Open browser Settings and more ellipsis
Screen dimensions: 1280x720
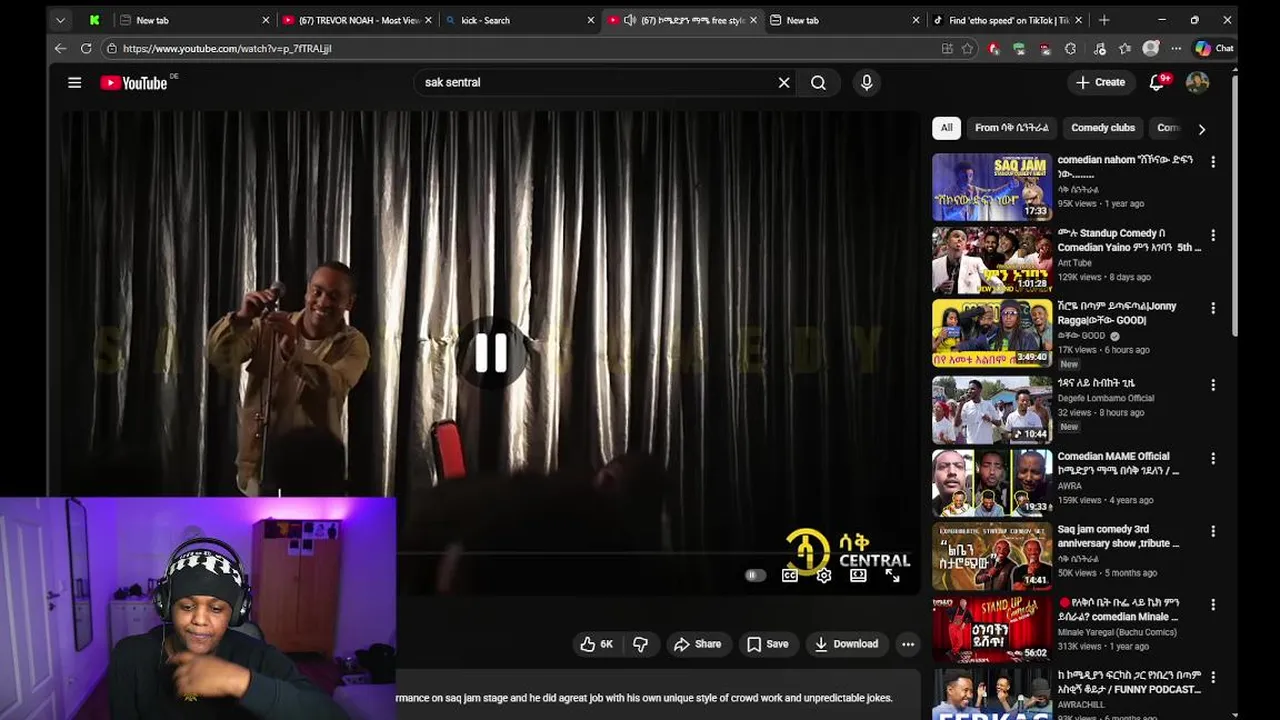1176,48
